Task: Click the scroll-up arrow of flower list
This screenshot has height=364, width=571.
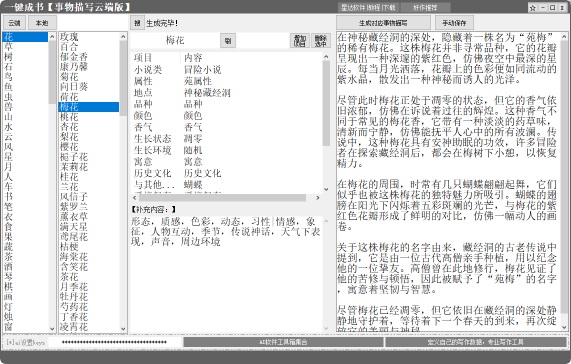Action: coord(123,36)
